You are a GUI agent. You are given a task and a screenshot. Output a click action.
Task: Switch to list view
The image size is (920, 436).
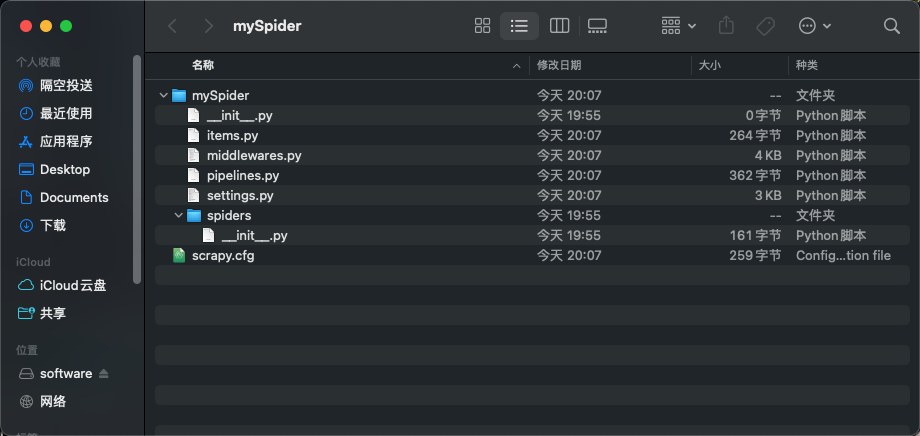tap(519, 26)
